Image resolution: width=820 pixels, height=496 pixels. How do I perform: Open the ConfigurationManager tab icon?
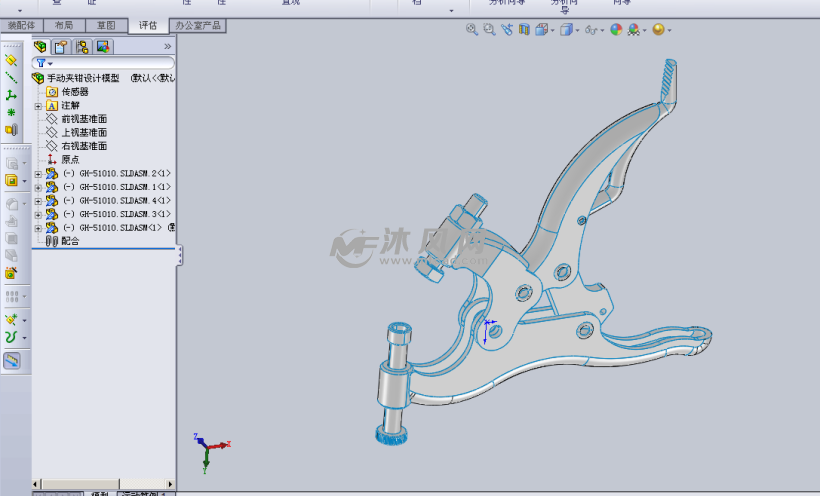(82, 46)
